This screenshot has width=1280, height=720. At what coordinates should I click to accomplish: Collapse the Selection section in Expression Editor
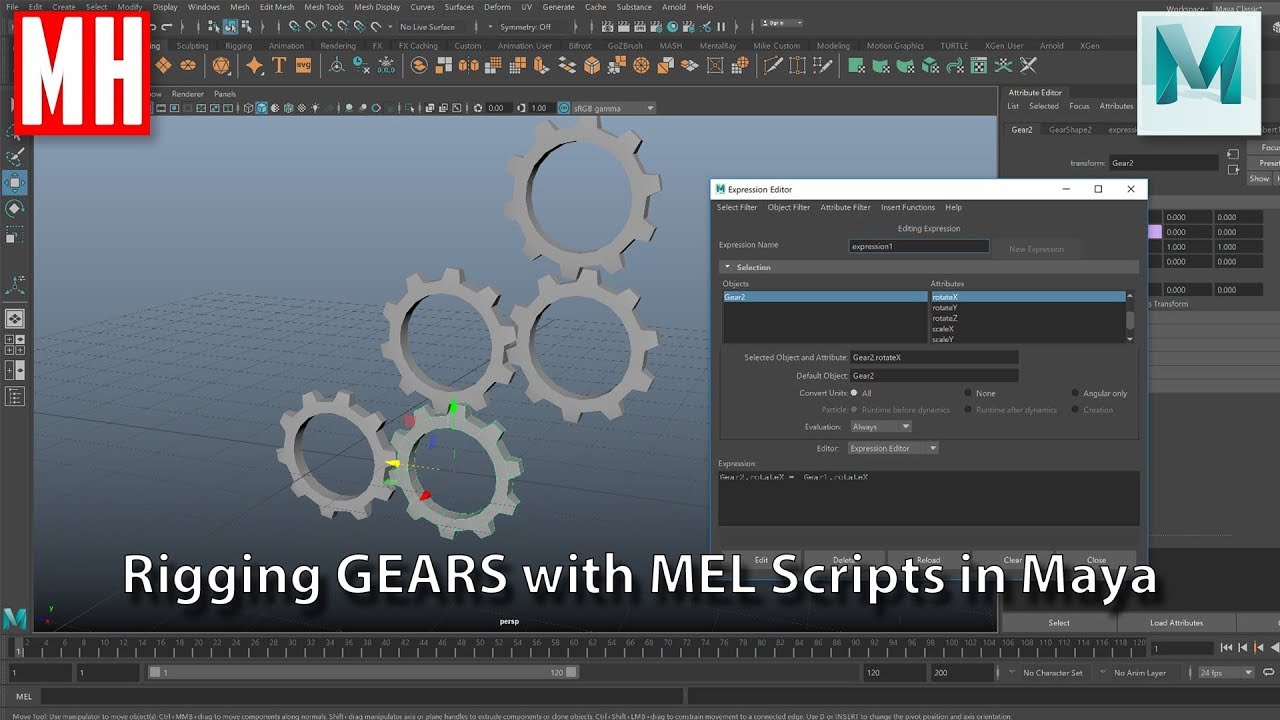[x=728, y=268]
